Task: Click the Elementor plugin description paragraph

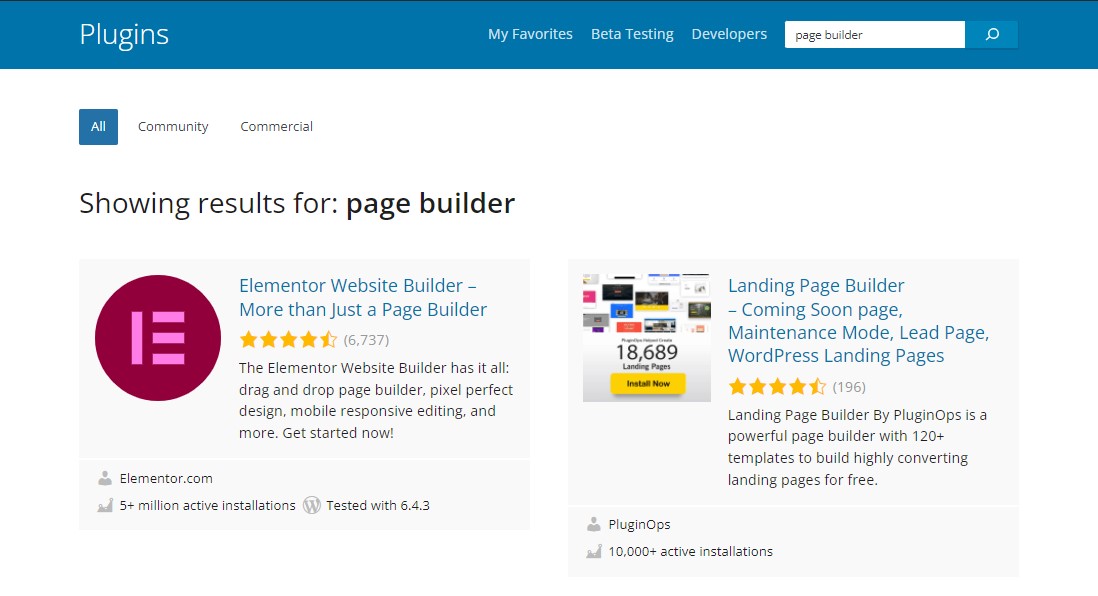Action: pos(376,400)
